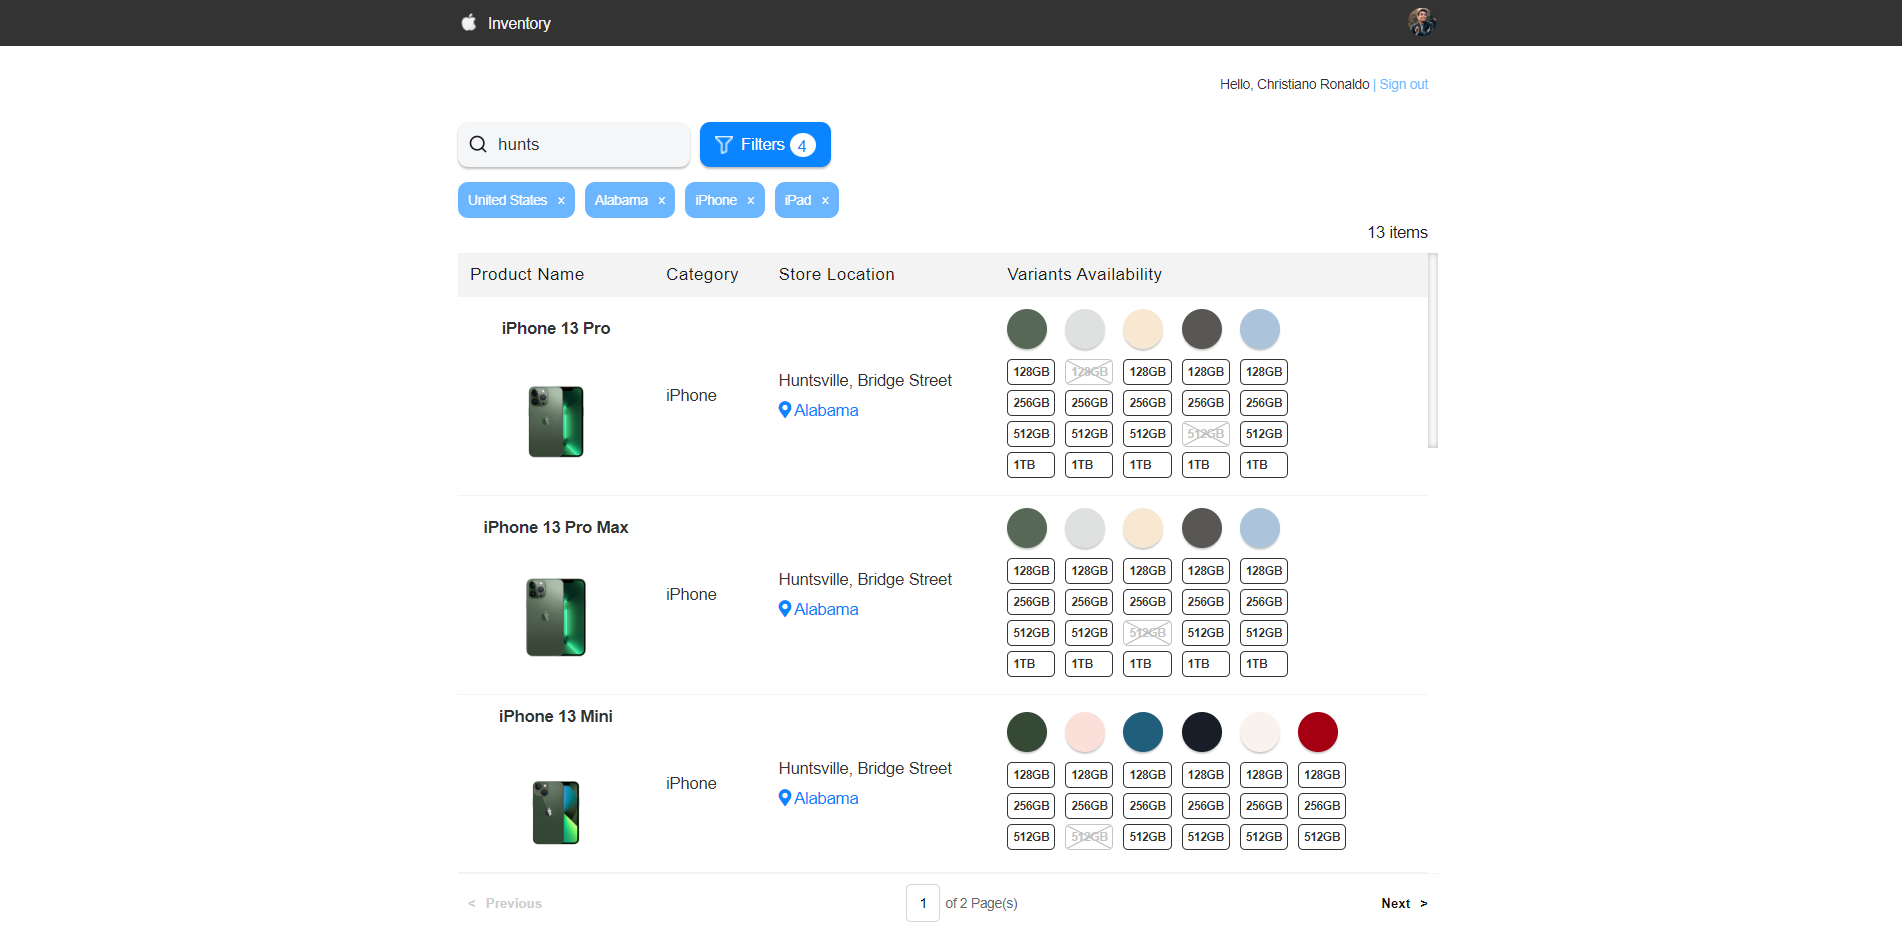Select midnight color swatch for iPhone 13 Mini
The width and height of the screenshot is (1902, 925).
click(1202, 732)
